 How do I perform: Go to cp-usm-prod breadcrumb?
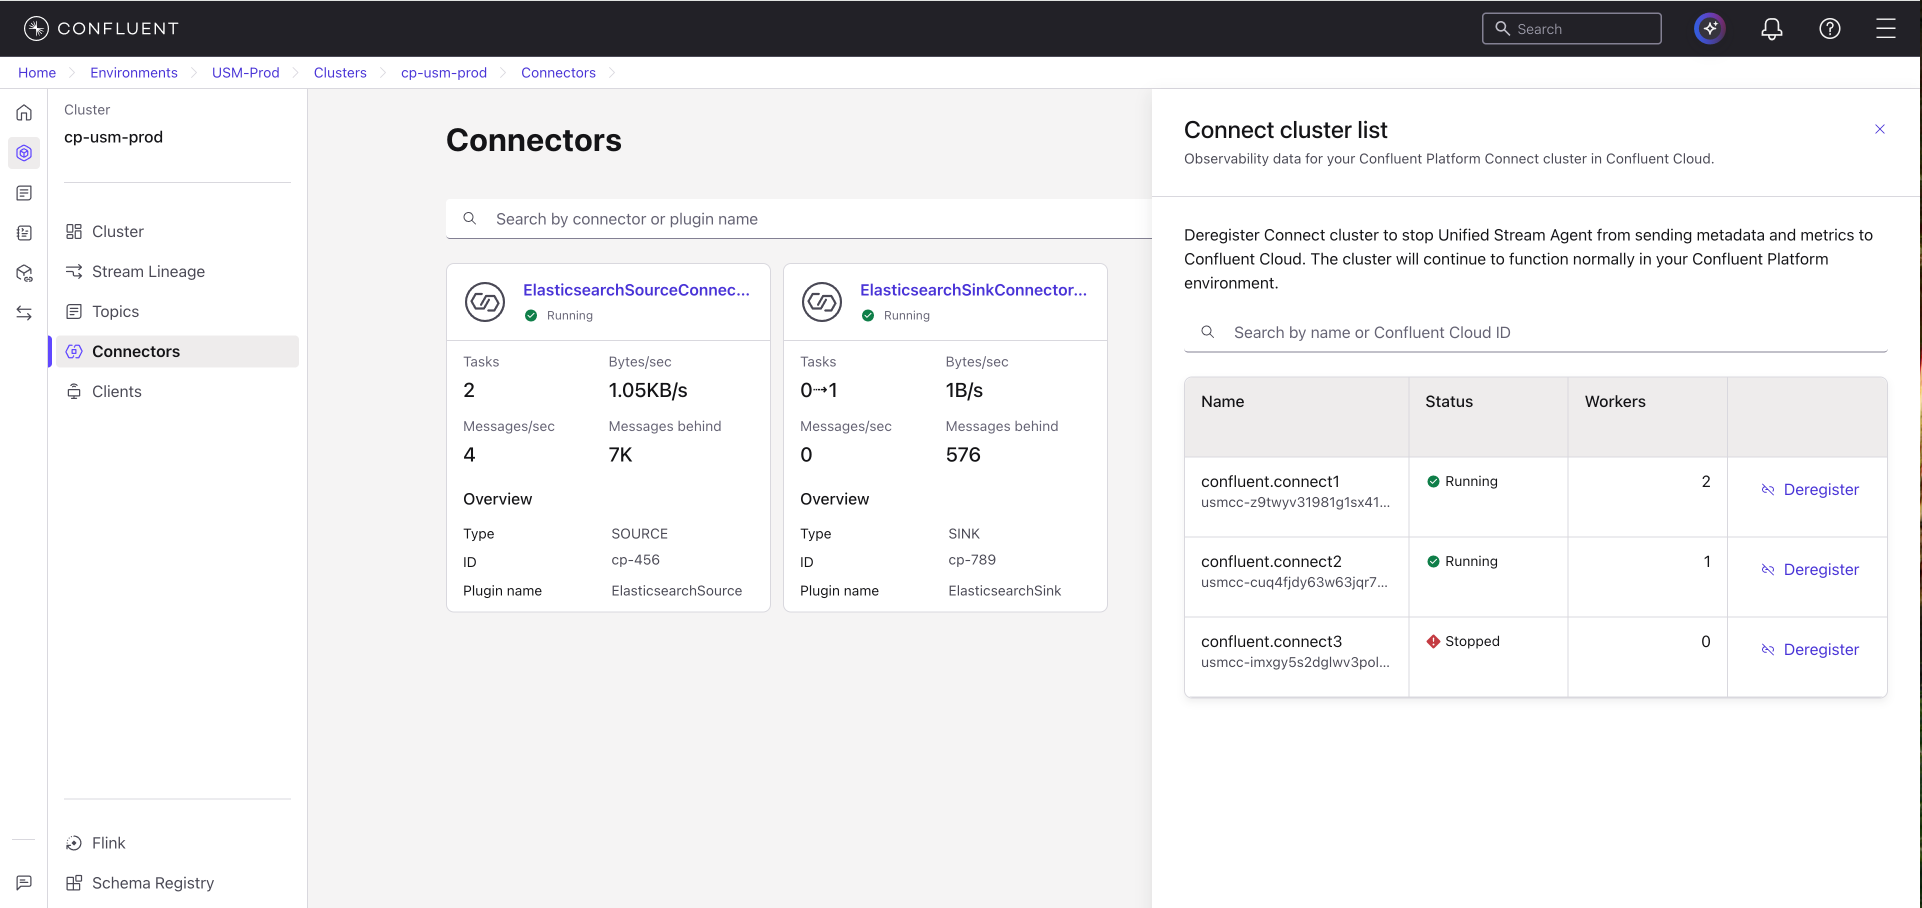pyautogui.click(x=444, y=73)
